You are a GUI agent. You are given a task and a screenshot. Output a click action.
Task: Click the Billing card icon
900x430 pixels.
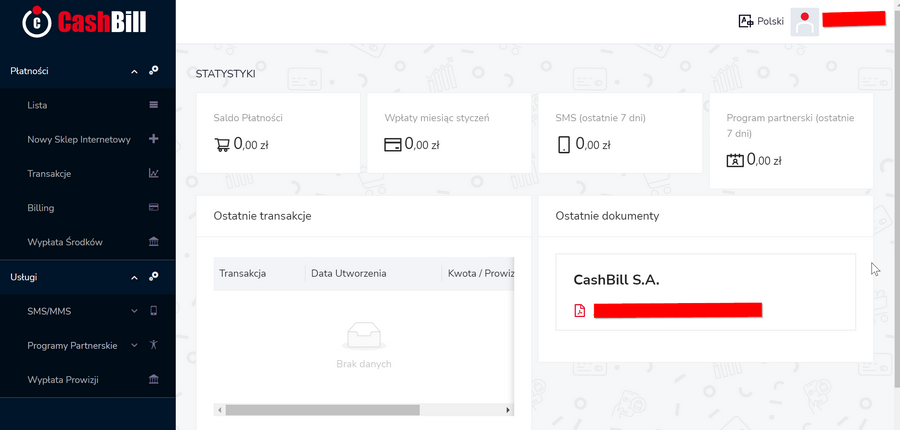point(153,207)
